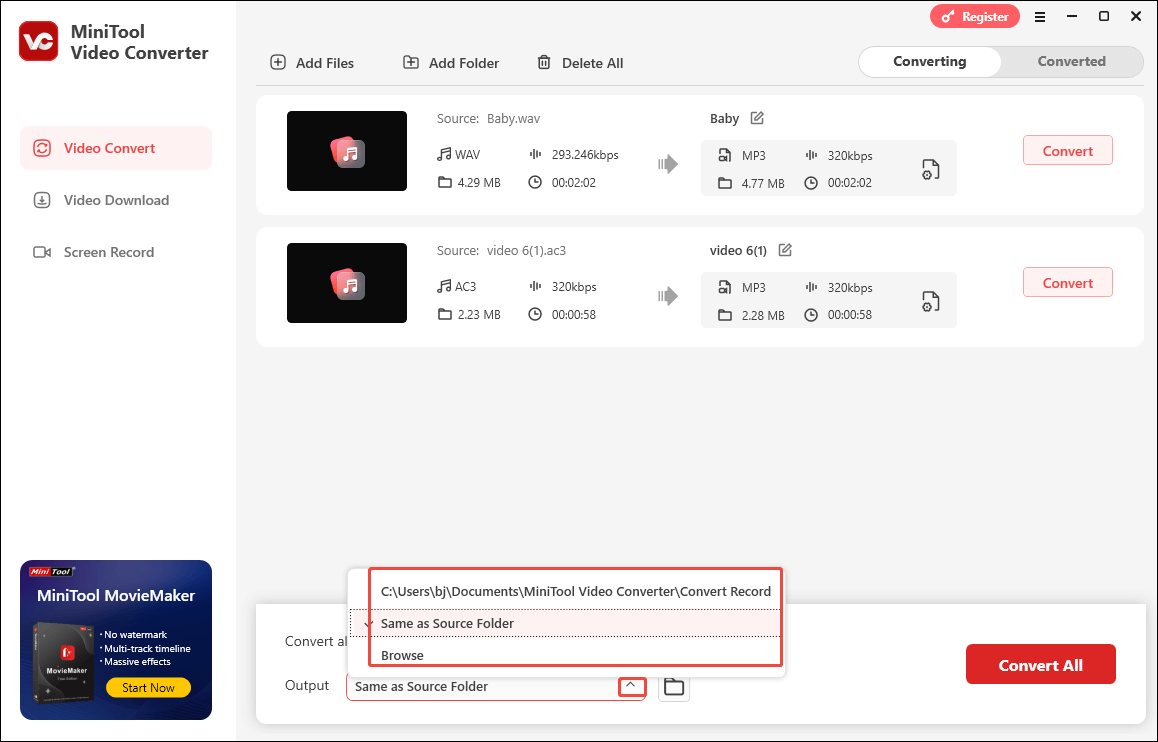The height and width of the screenshot is (742, 1158).
Task: Select the Convert Record path option
Action: [575, 591]
